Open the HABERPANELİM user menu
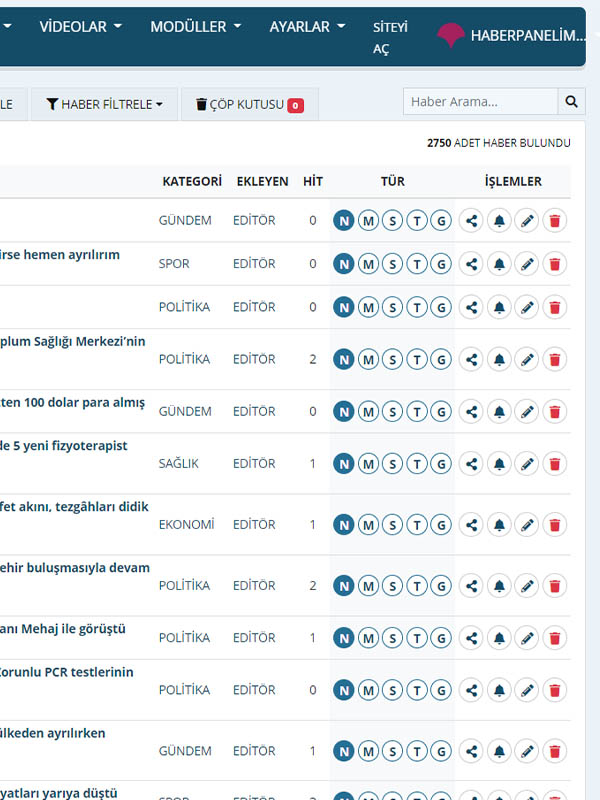The width and height of the screenshot is (600, 800). tap(512, 36)
